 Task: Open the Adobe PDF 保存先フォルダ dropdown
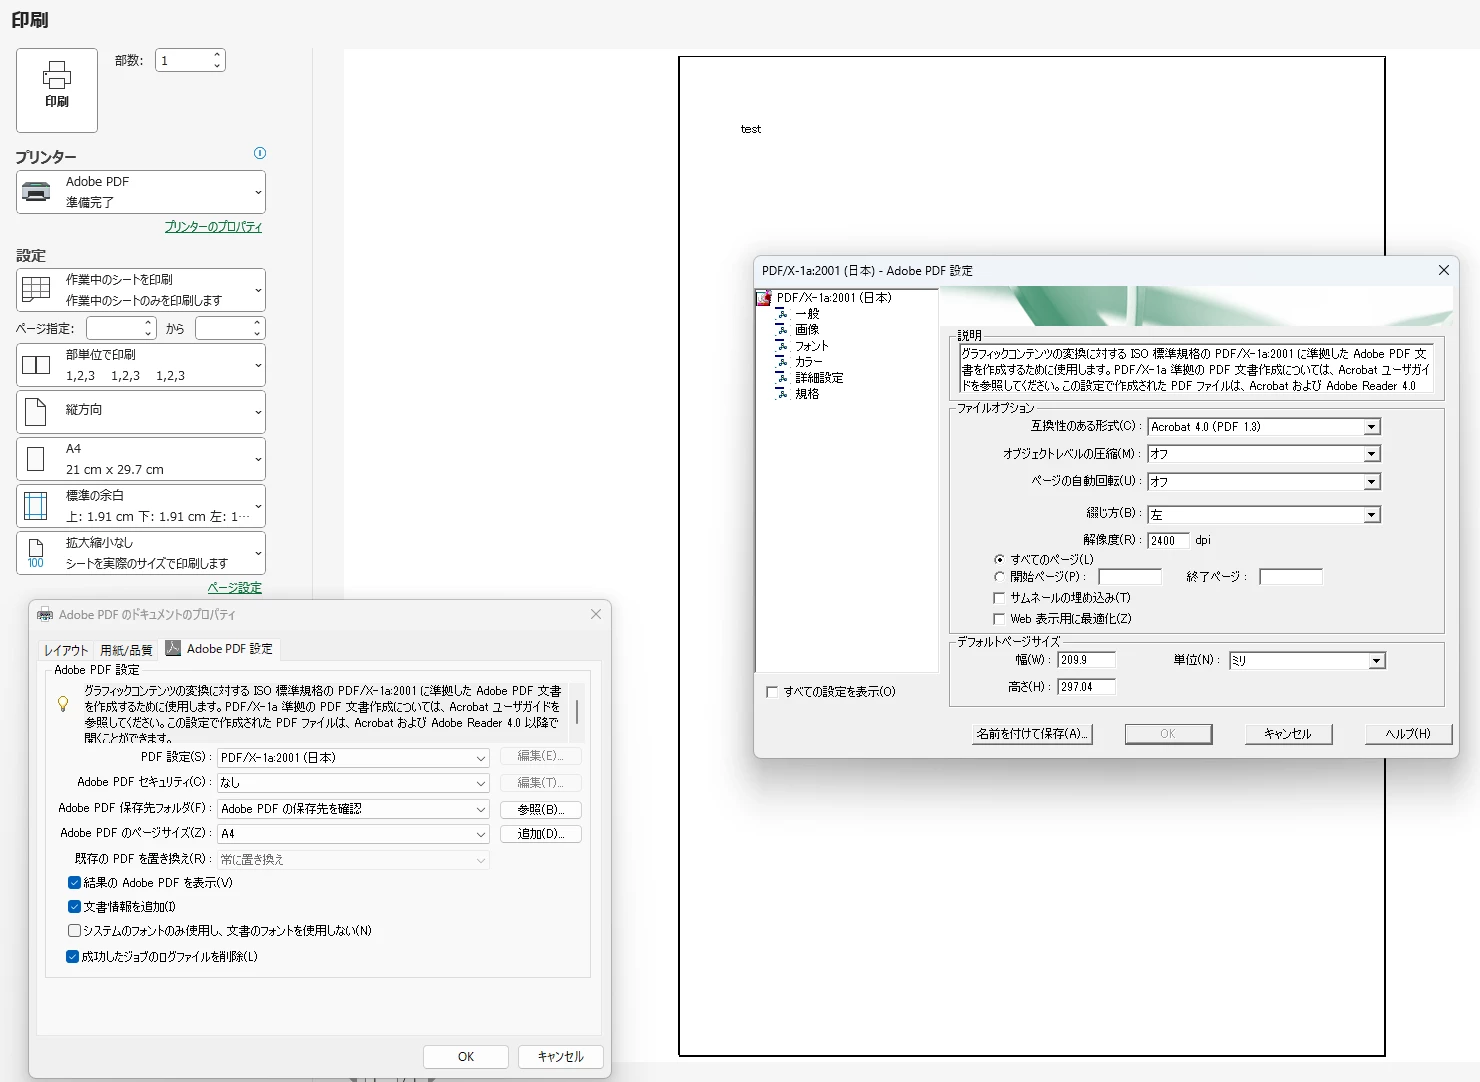coord(353,809)
